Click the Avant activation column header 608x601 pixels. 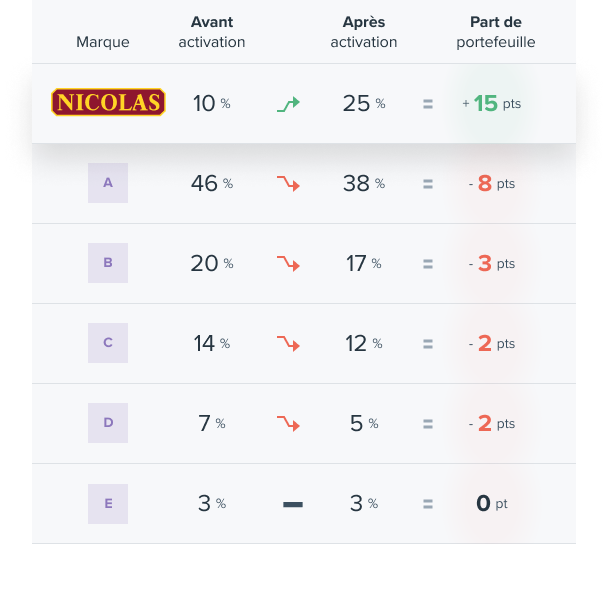pos(212,32)
